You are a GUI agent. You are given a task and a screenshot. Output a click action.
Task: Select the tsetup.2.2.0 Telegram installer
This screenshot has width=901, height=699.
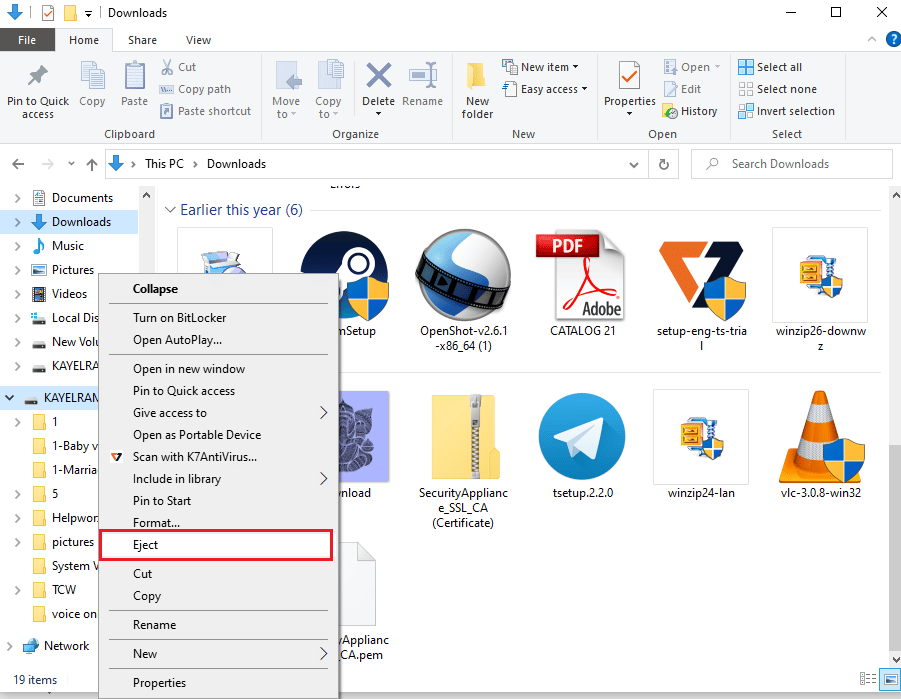pyautogui.click(x=583, y=445)
